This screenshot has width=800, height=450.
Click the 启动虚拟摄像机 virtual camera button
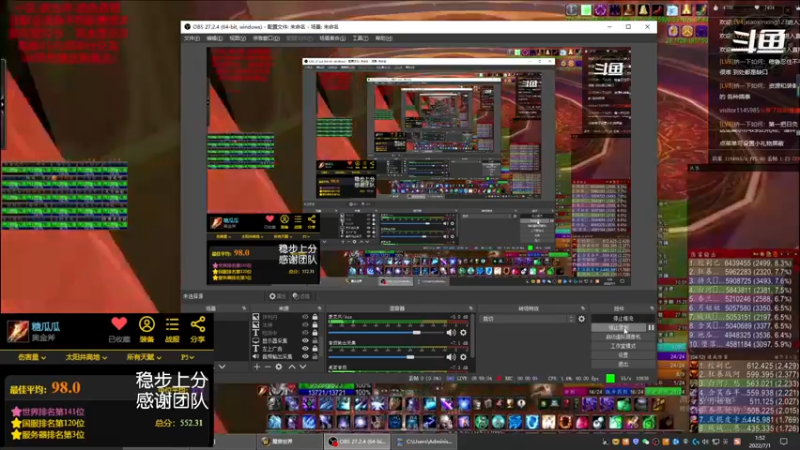point(623,337)
